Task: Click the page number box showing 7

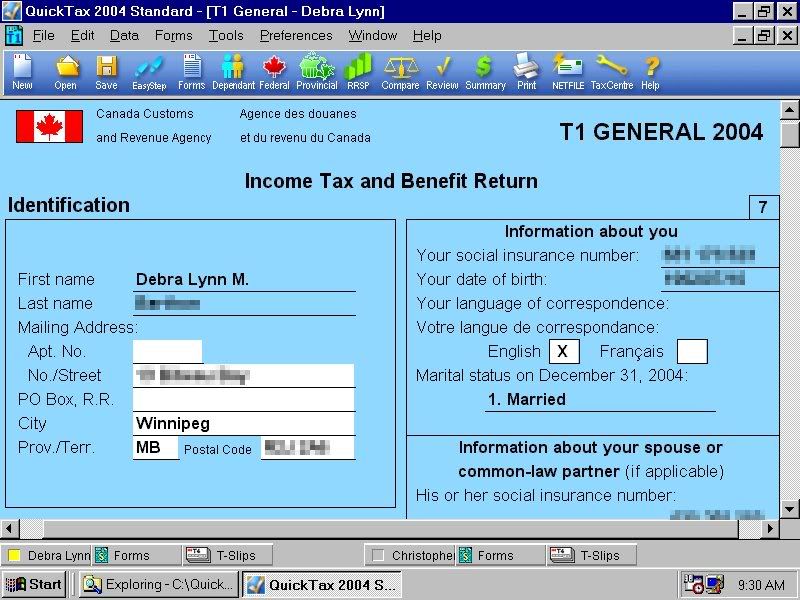Action: [x=763, y=207]
